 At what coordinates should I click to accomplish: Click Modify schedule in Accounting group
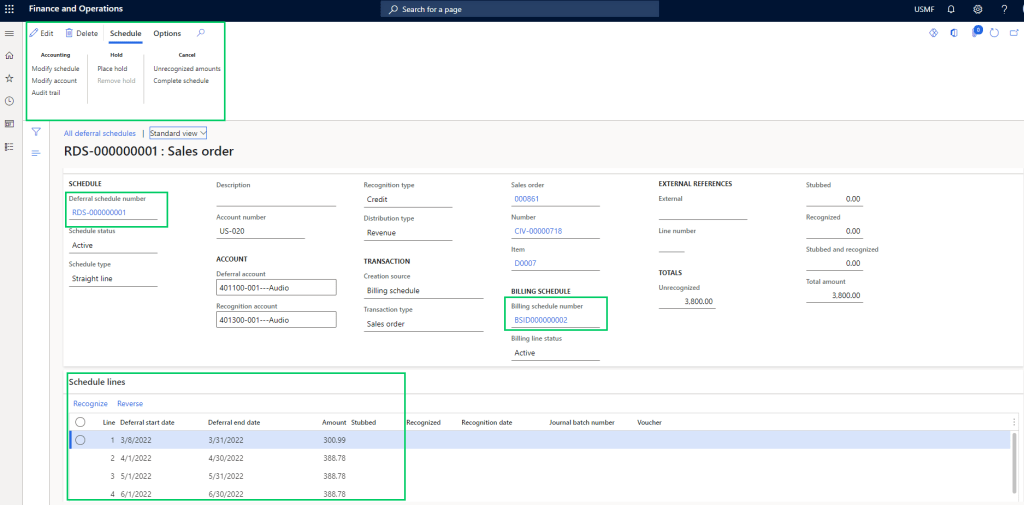click(55, 68)
